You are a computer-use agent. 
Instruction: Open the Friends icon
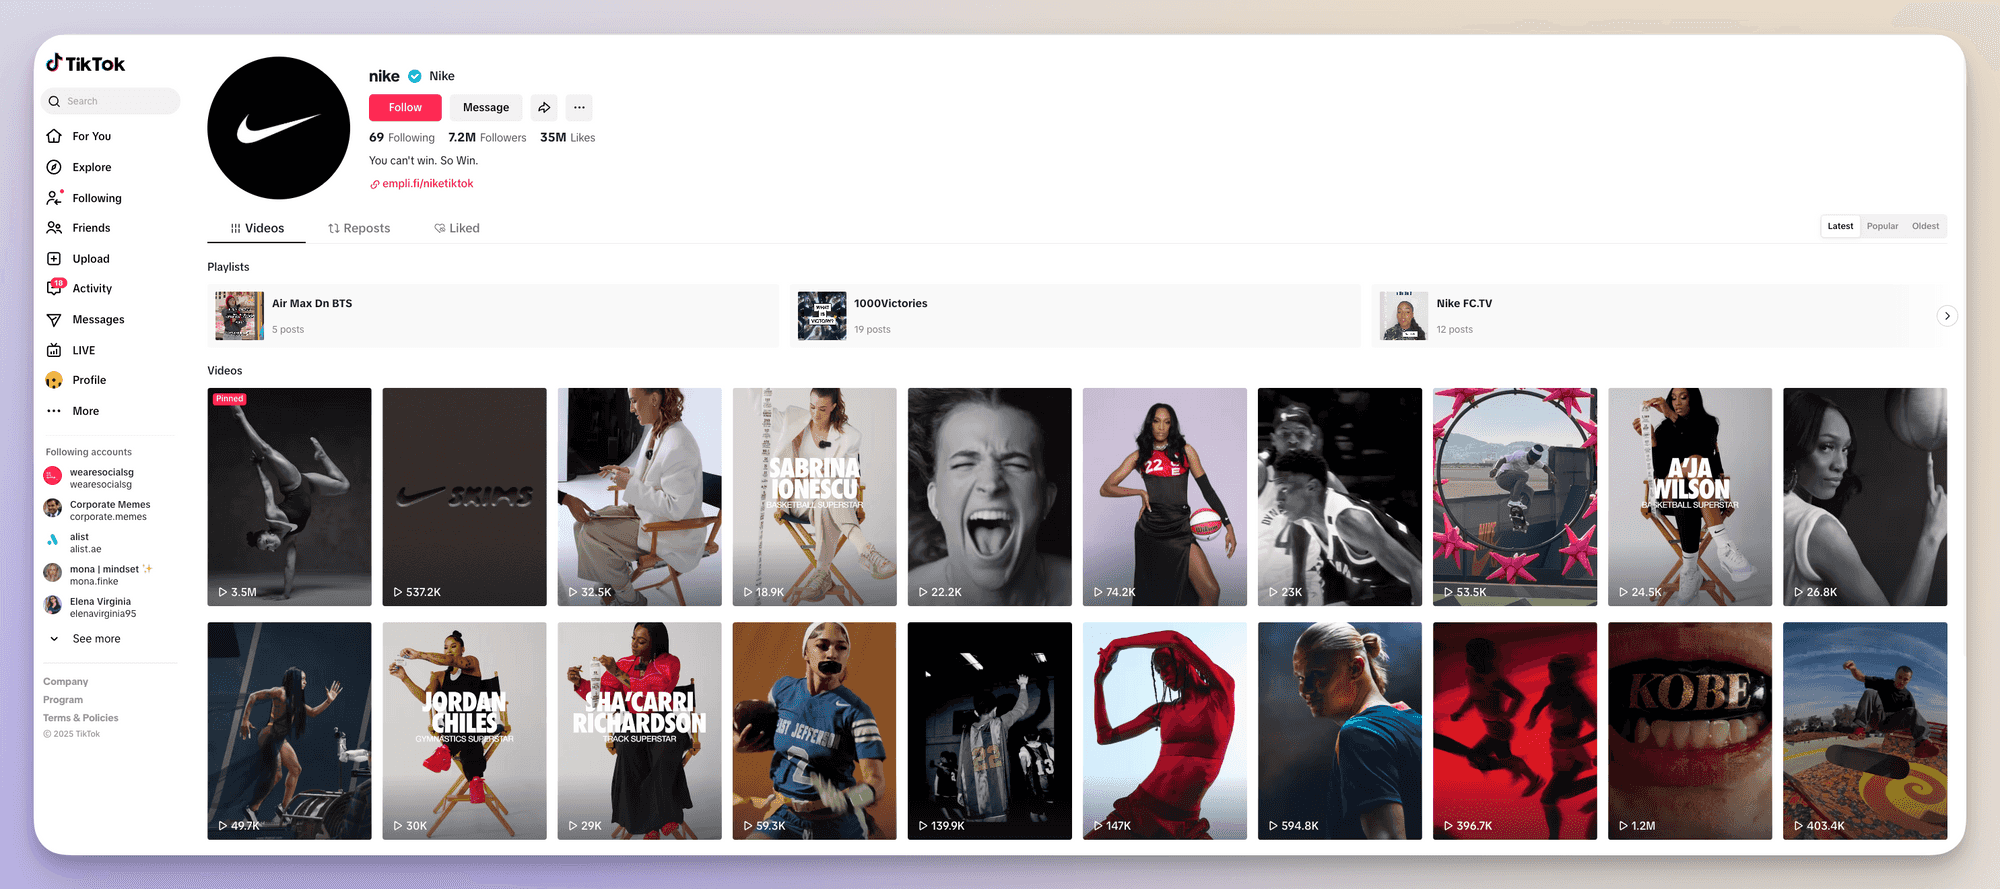click(x=54, y=228)
